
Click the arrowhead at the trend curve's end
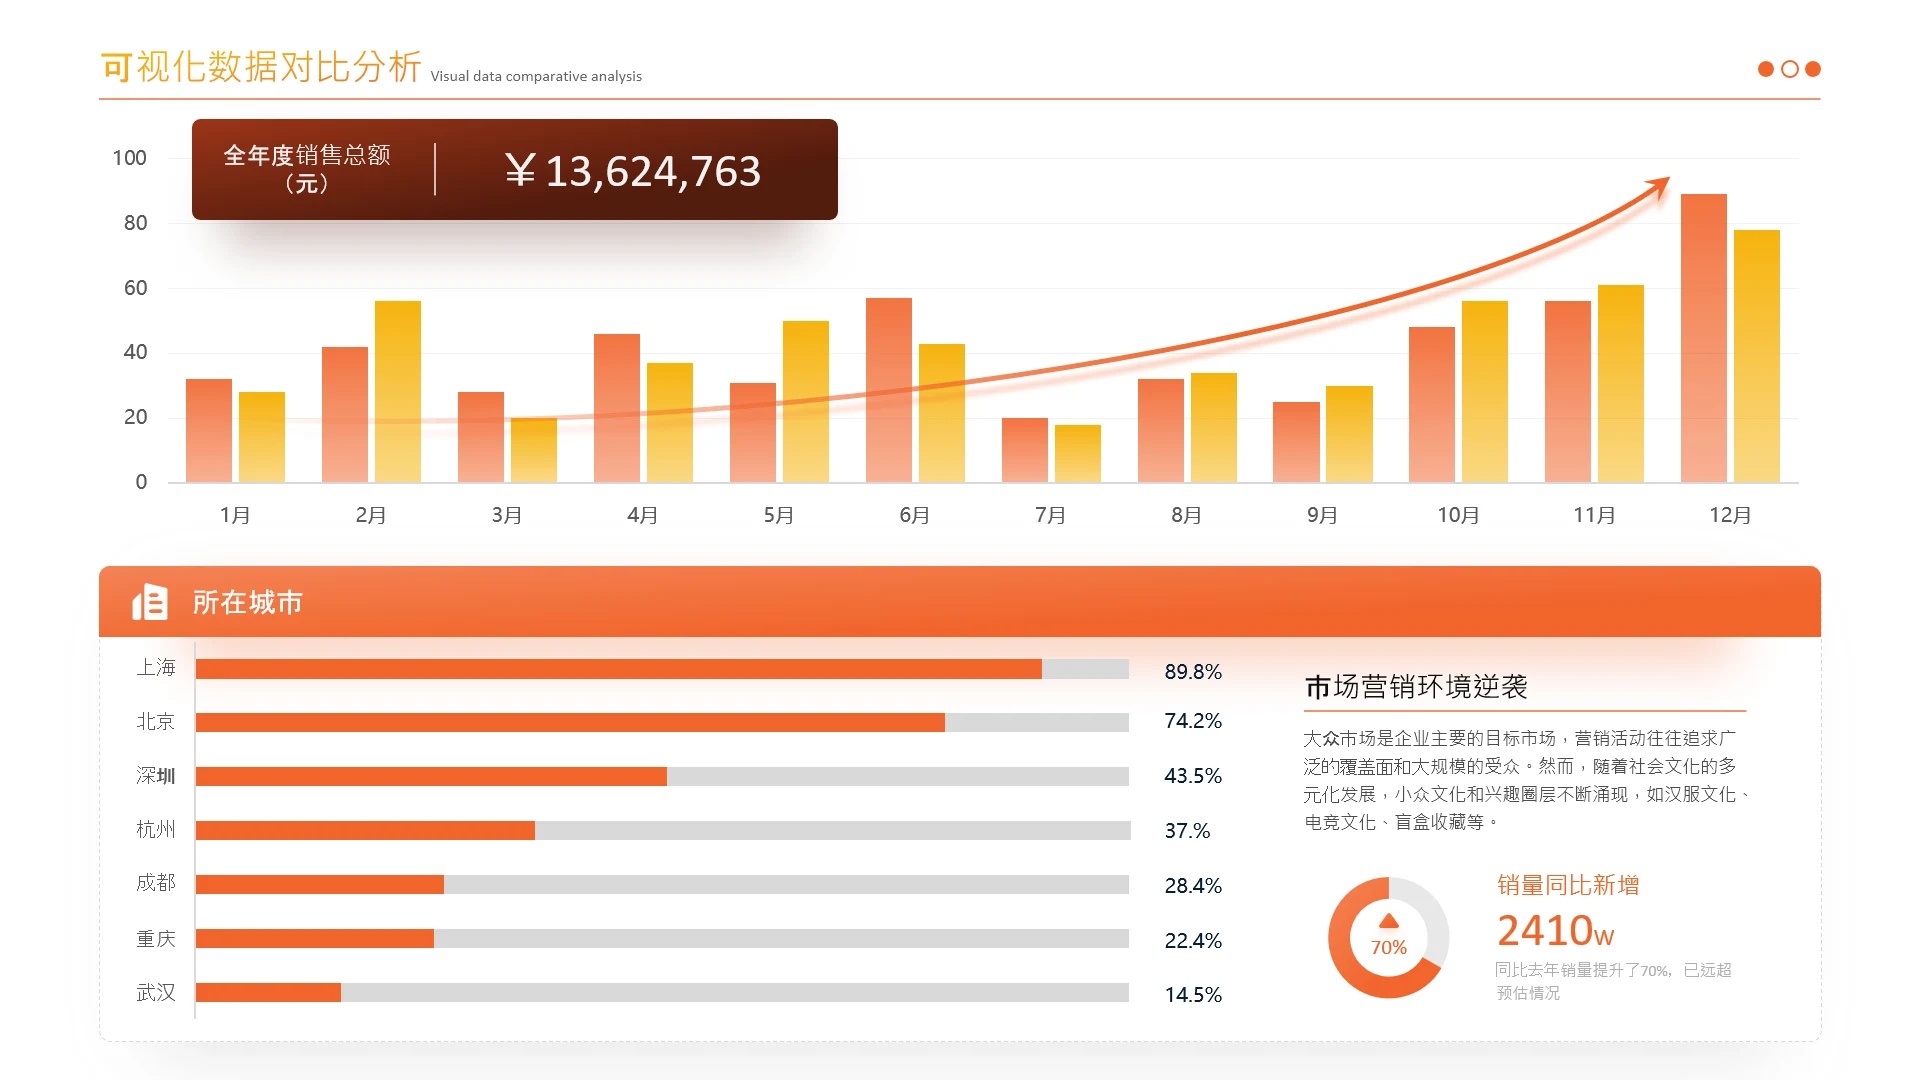(1660, 185)
